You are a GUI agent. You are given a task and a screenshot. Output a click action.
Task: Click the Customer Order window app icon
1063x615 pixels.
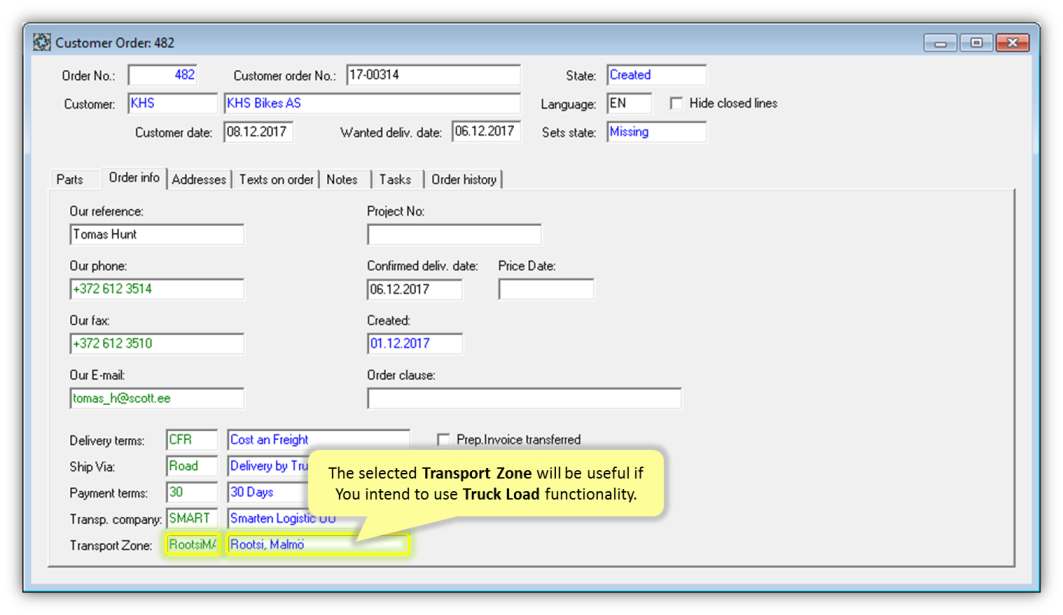42,43
